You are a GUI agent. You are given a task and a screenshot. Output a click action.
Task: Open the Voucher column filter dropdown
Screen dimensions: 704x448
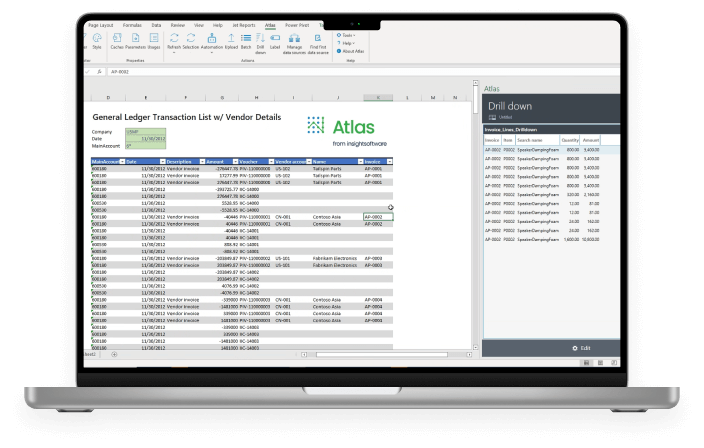point(271,162)
